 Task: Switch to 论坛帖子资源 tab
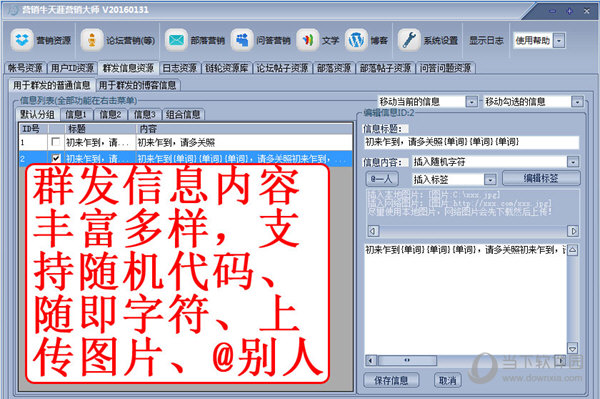point(282,68)
